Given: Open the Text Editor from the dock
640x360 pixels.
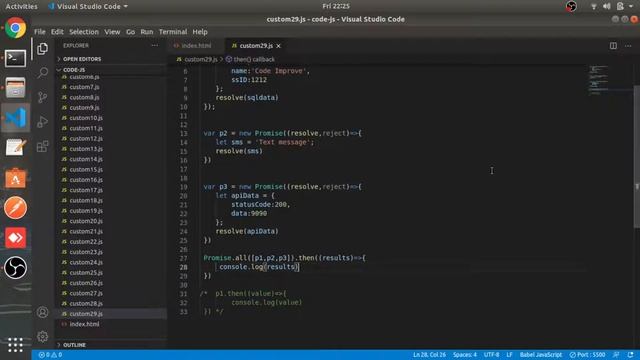Looking at the screenshot, I should click(16, 147).
